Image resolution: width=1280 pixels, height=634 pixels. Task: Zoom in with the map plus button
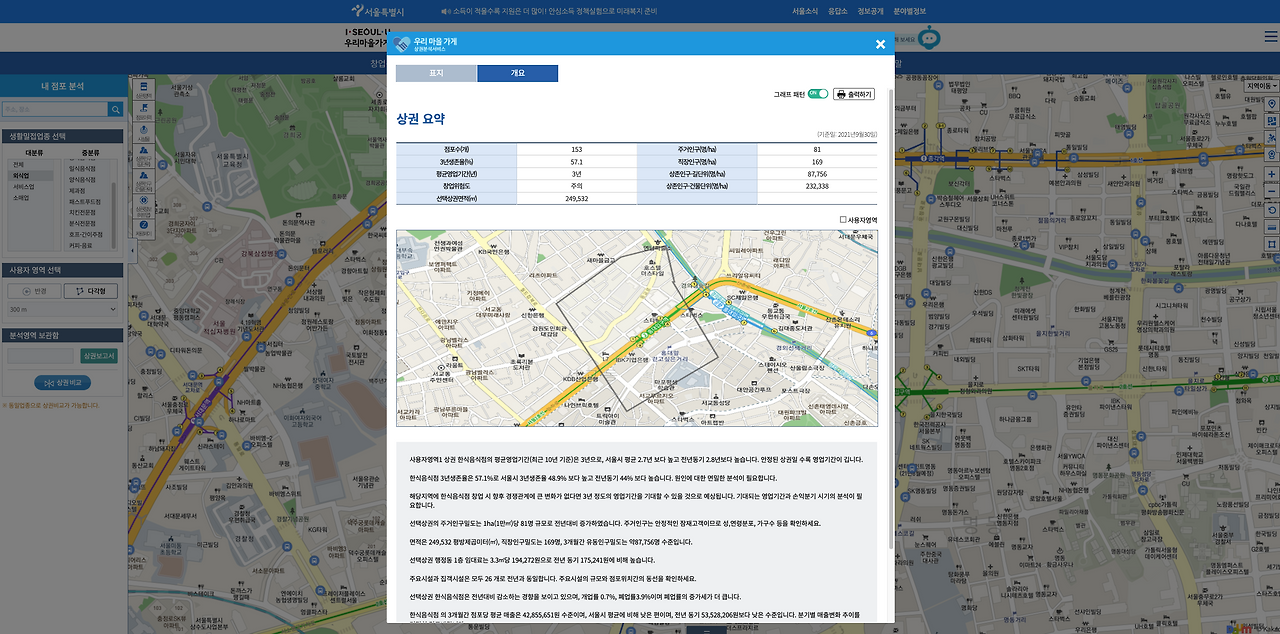(1272, 174)
